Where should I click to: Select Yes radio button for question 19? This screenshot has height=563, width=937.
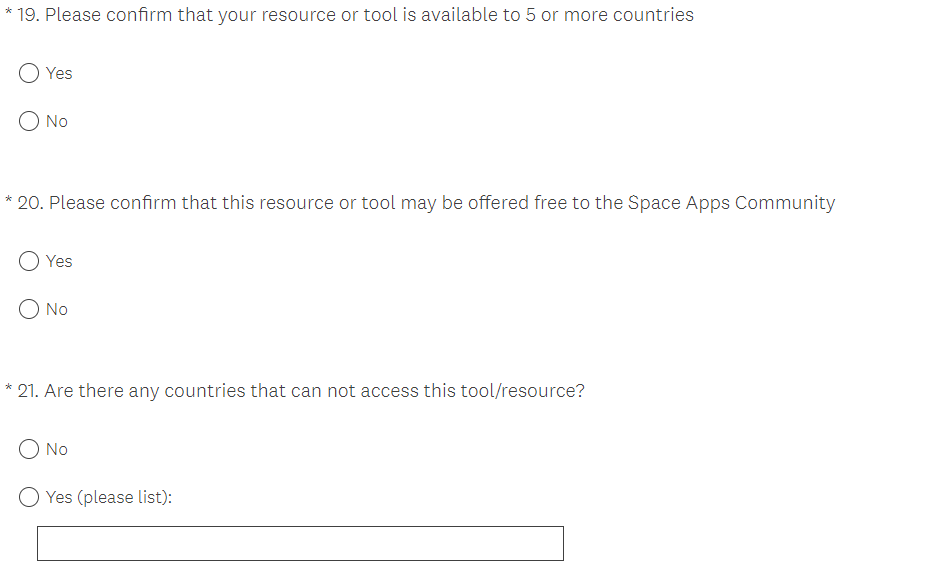(x=30, y=73)
